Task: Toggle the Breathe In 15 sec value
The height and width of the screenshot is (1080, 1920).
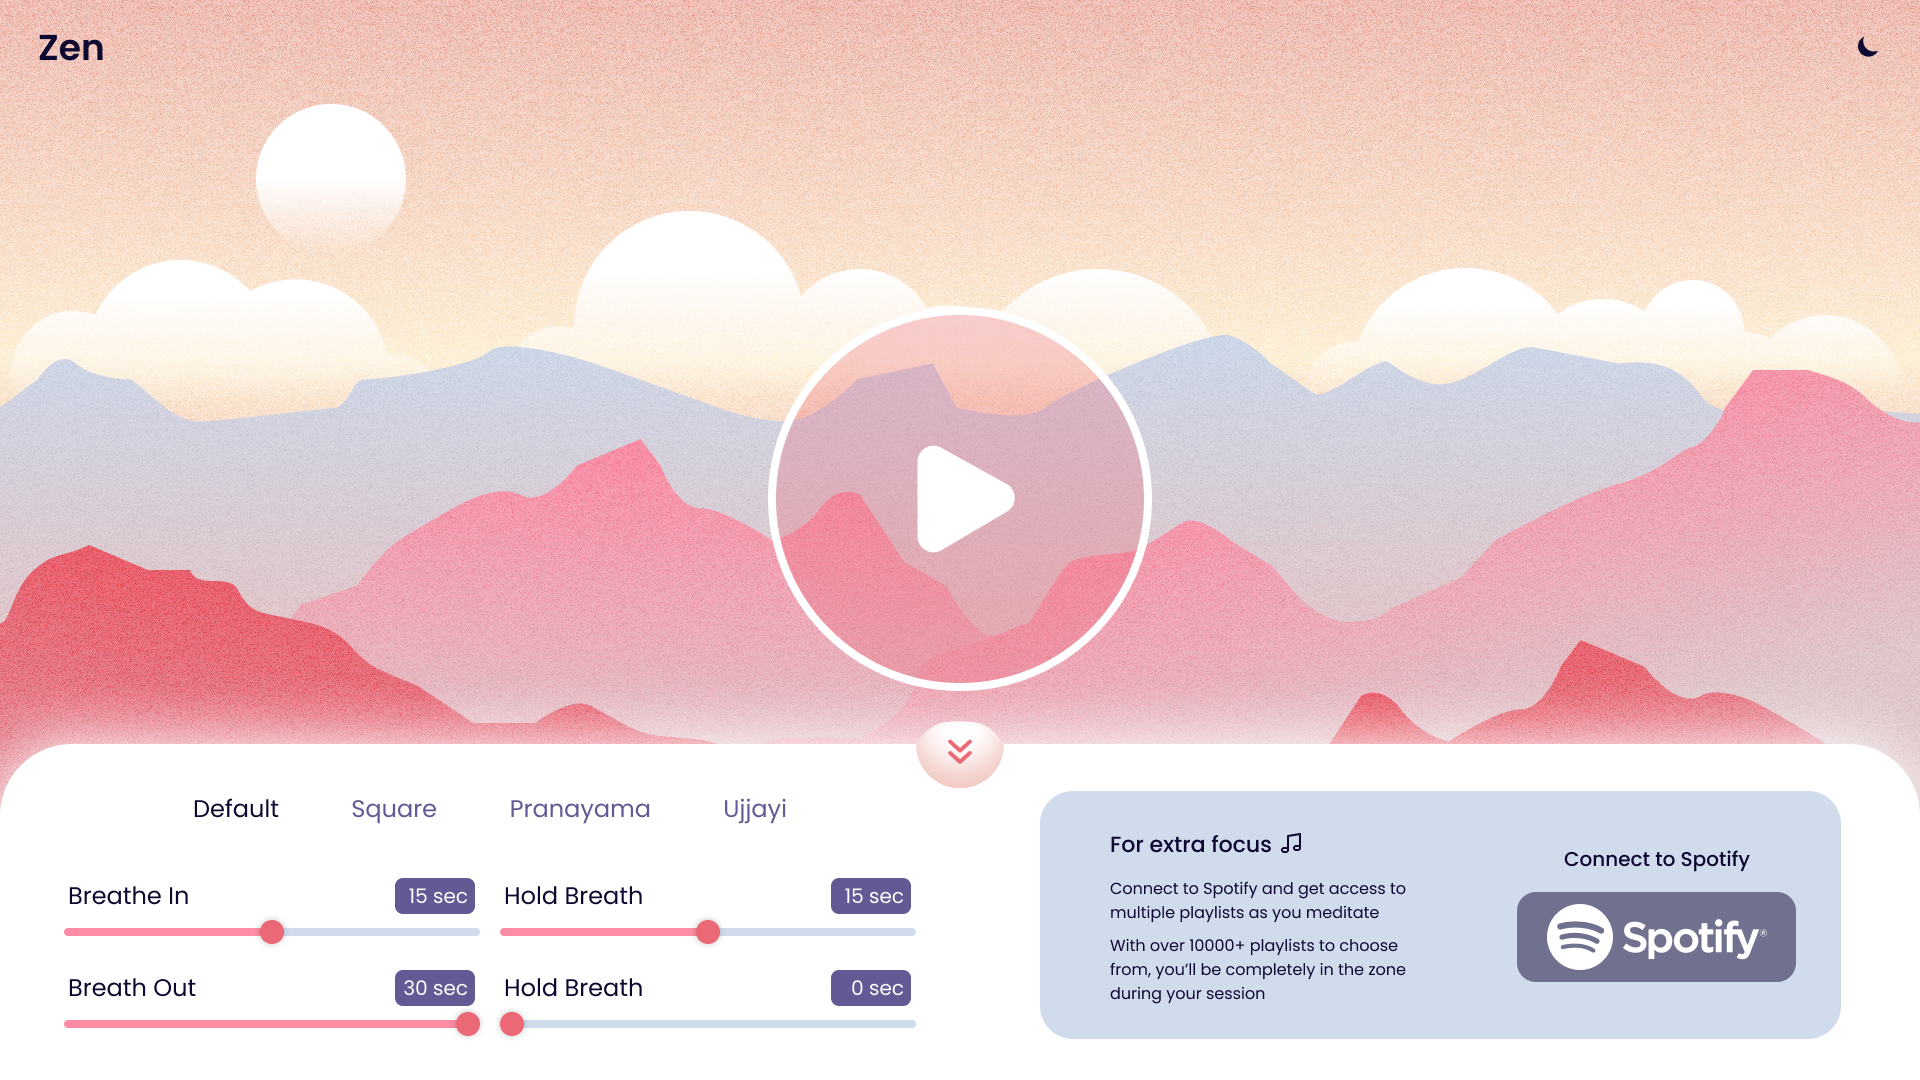Action: click(435, 895)
